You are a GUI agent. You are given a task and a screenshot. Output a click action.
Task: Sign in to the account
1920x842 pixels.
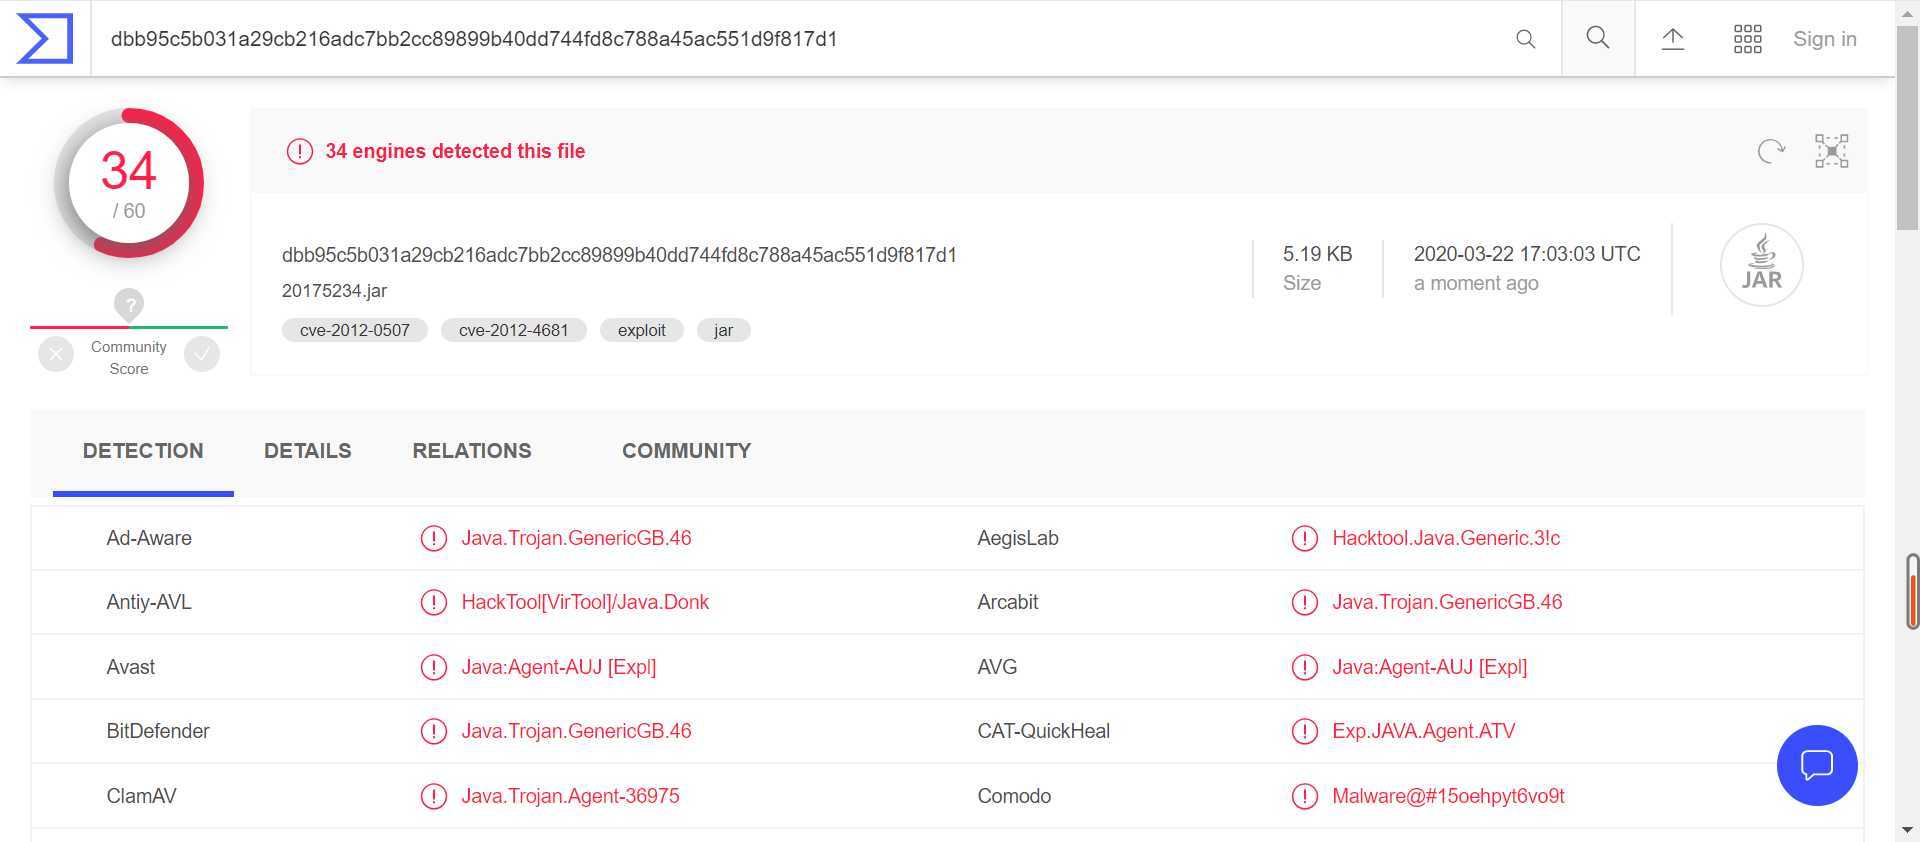(x=1824, y=39)
